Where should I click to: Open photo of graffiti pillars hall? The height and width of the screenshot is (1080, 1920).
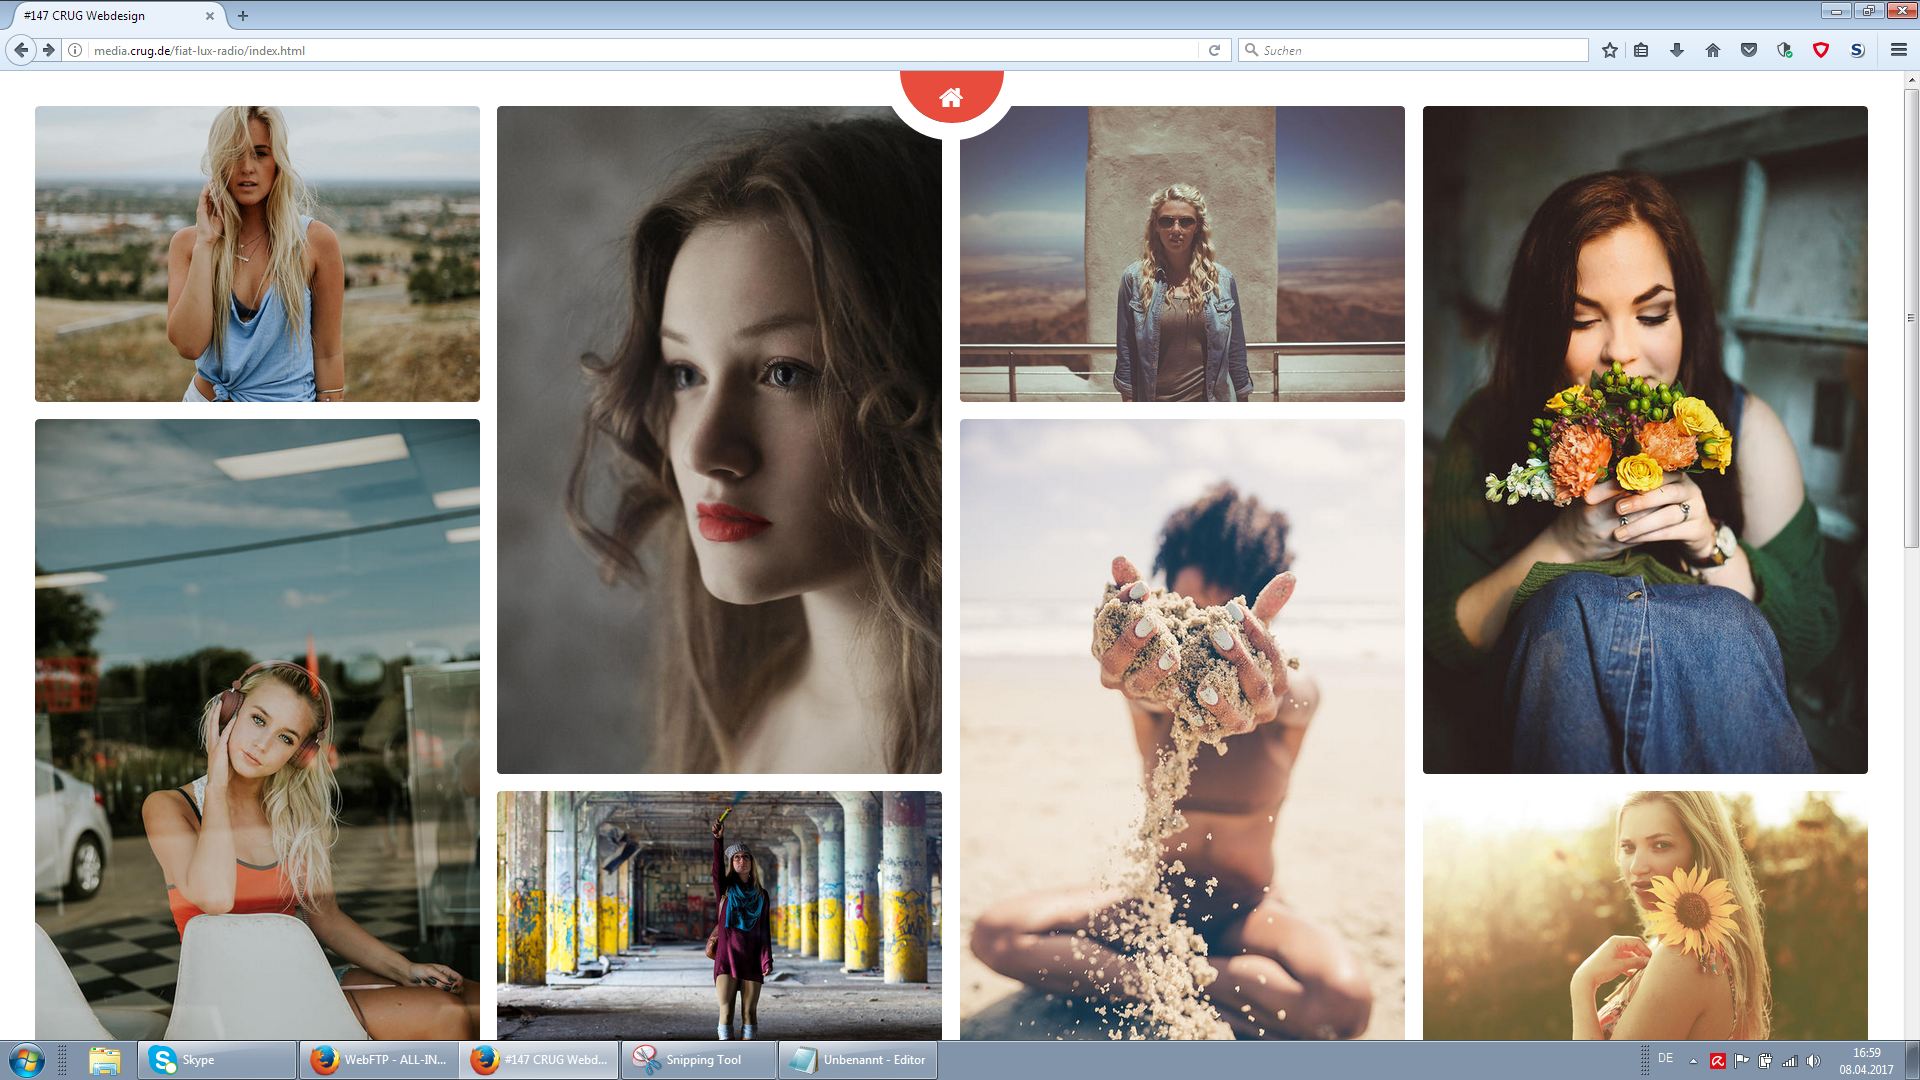[719, 916]
